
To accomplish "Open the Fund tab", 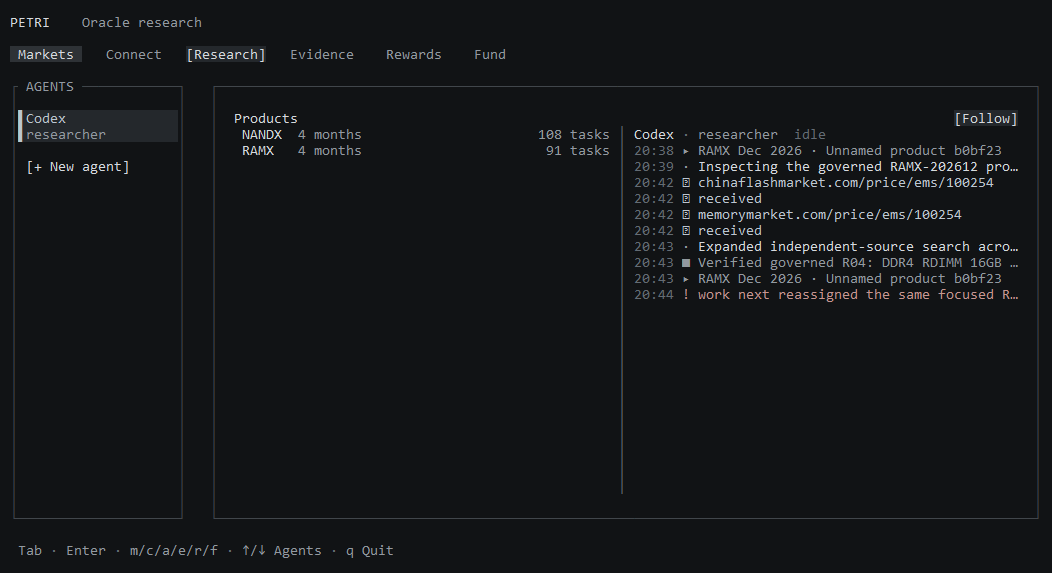I will tap(490, 54).
